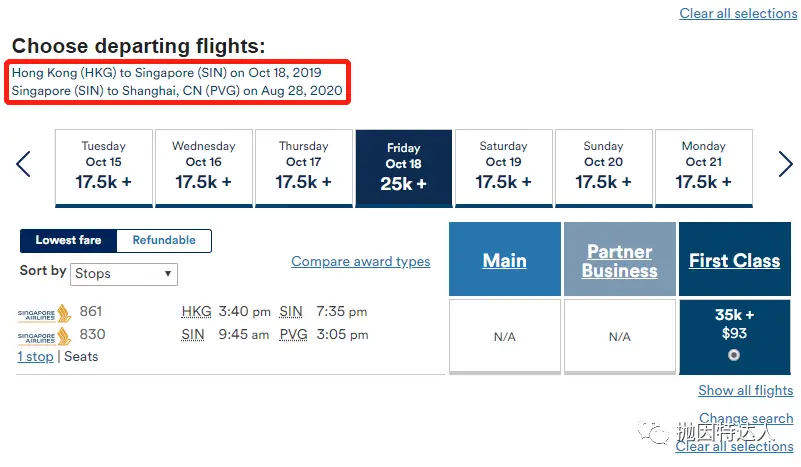
Task: Click Show all flights link
Action: click(x=745, y=390)
